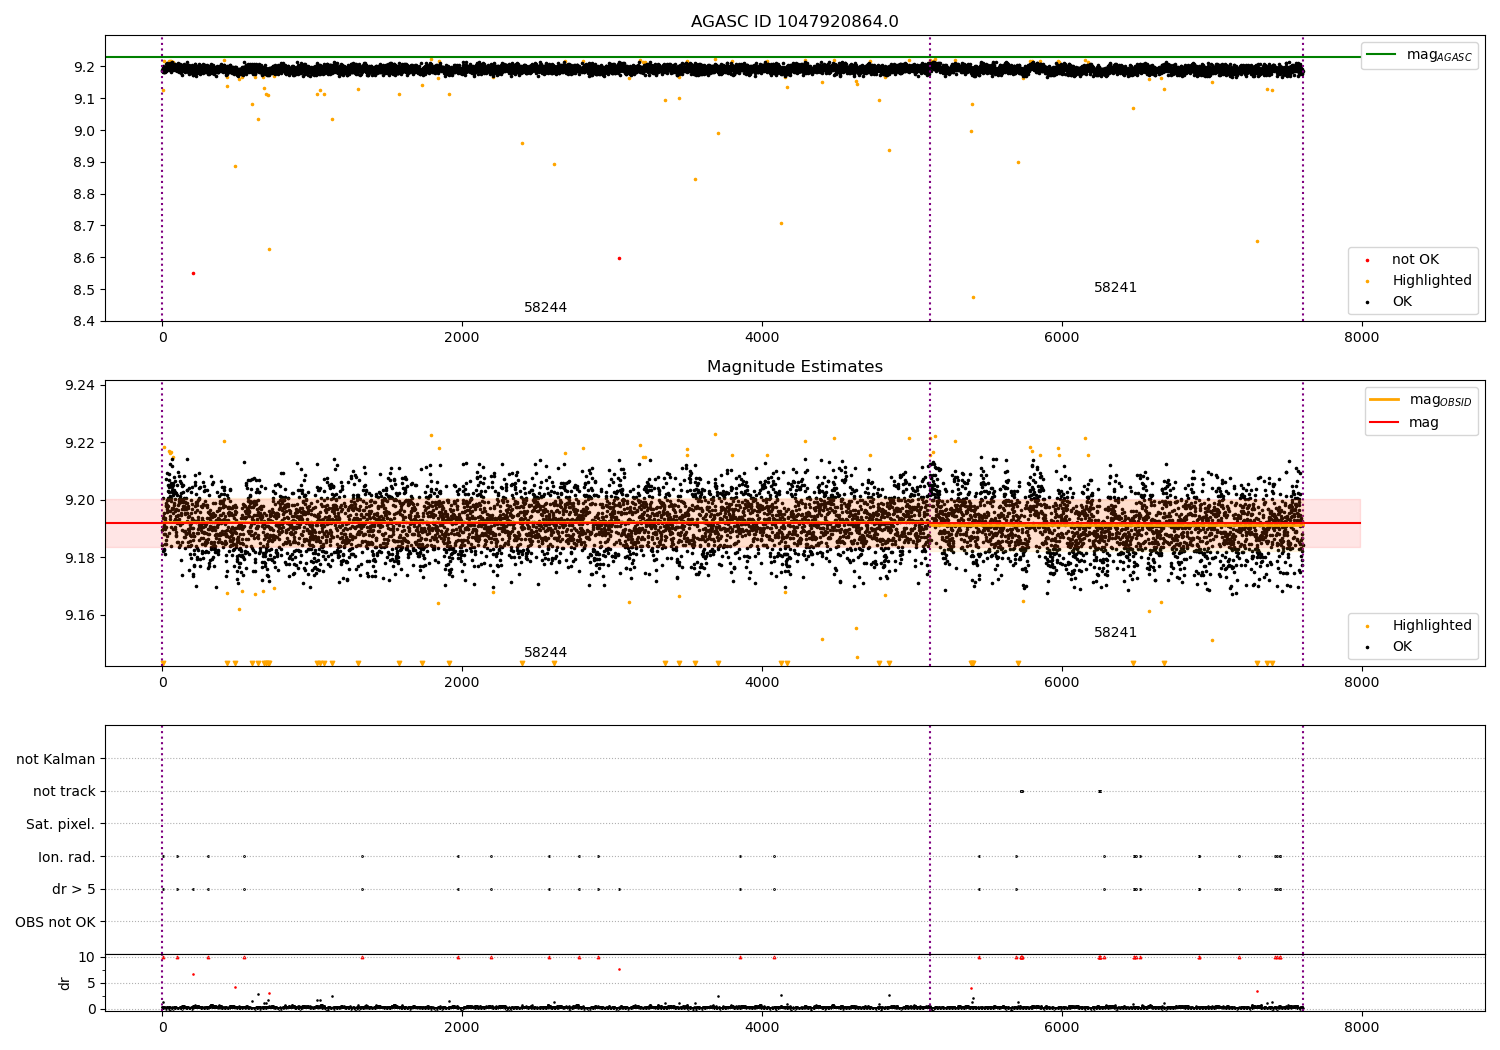Image resolution: width=1500 pixels, height=1050 pixels.
Task: Click the "5" tick on the dr axis
Action: point(91,984)
